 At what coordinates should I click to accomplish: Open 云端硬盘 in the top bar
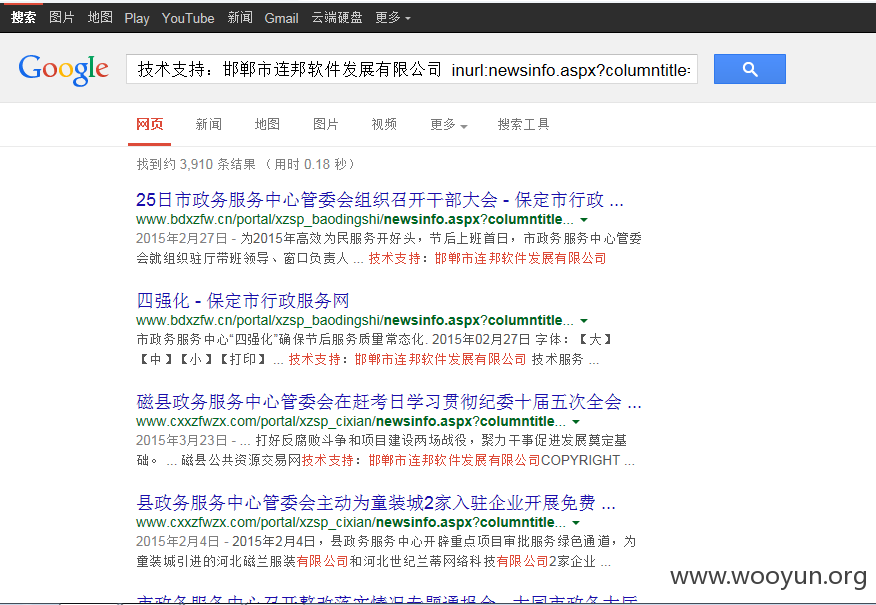point(337,17)
